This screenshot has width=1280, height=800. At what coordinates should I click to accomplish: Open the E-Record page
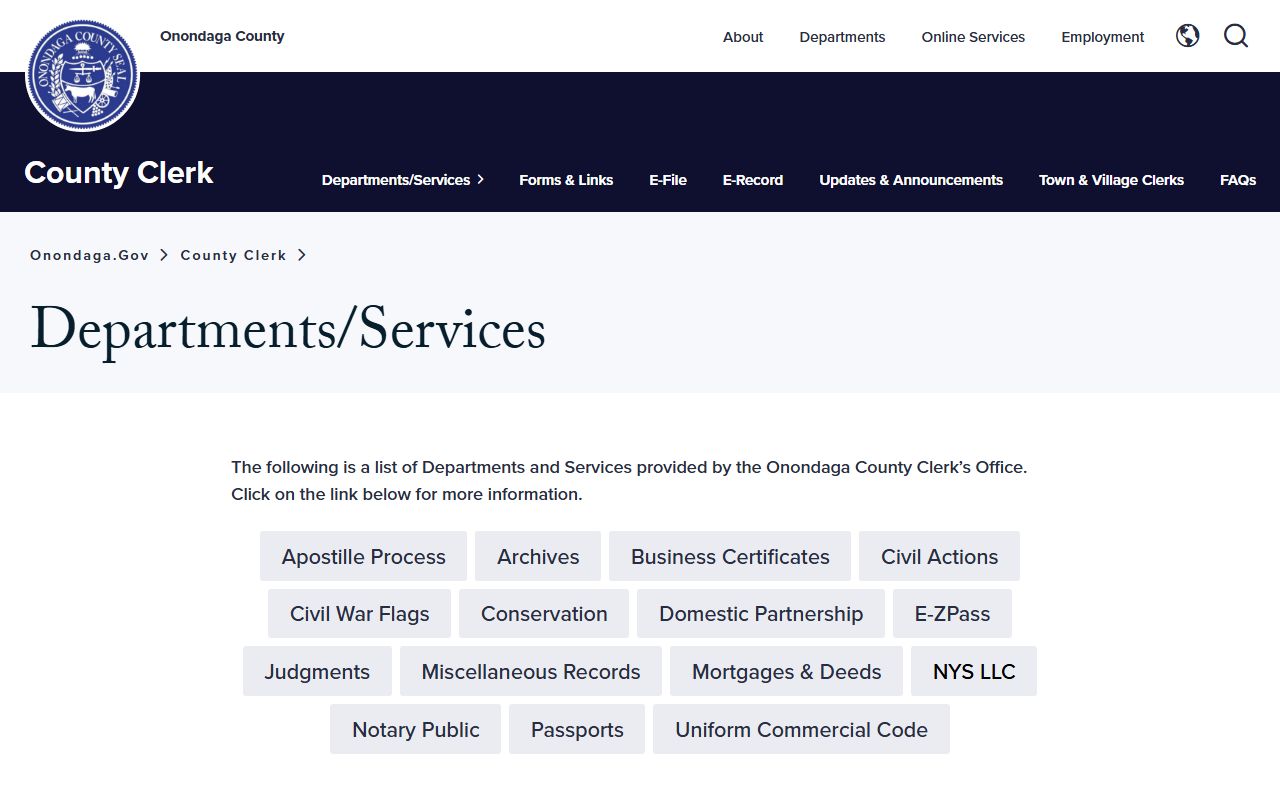coord(753,180)
